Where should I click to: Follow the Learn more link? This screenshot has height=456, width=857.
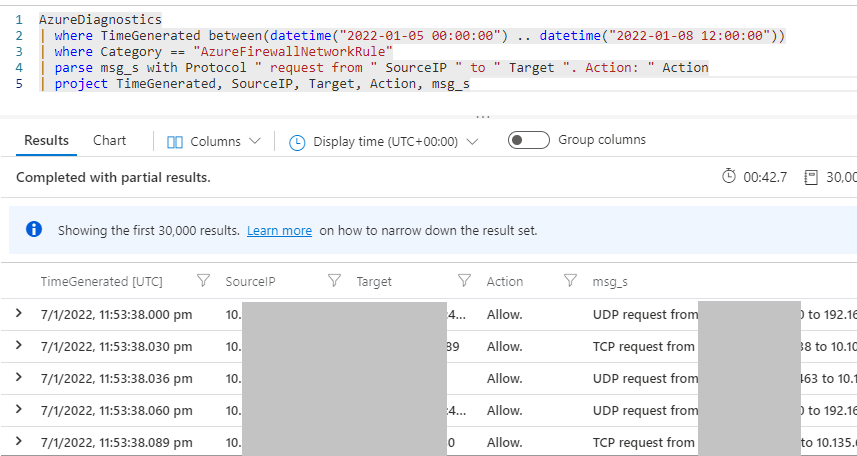pos(279,230)
